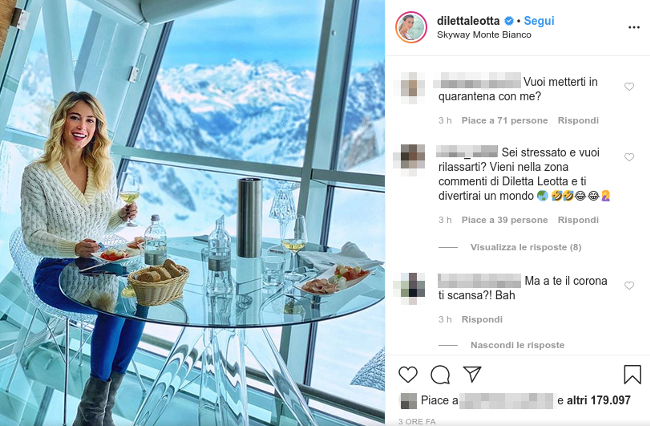Like the 'Ma a te il corona' comment
This screenshot has width=650, height=426.
[629, 286]
